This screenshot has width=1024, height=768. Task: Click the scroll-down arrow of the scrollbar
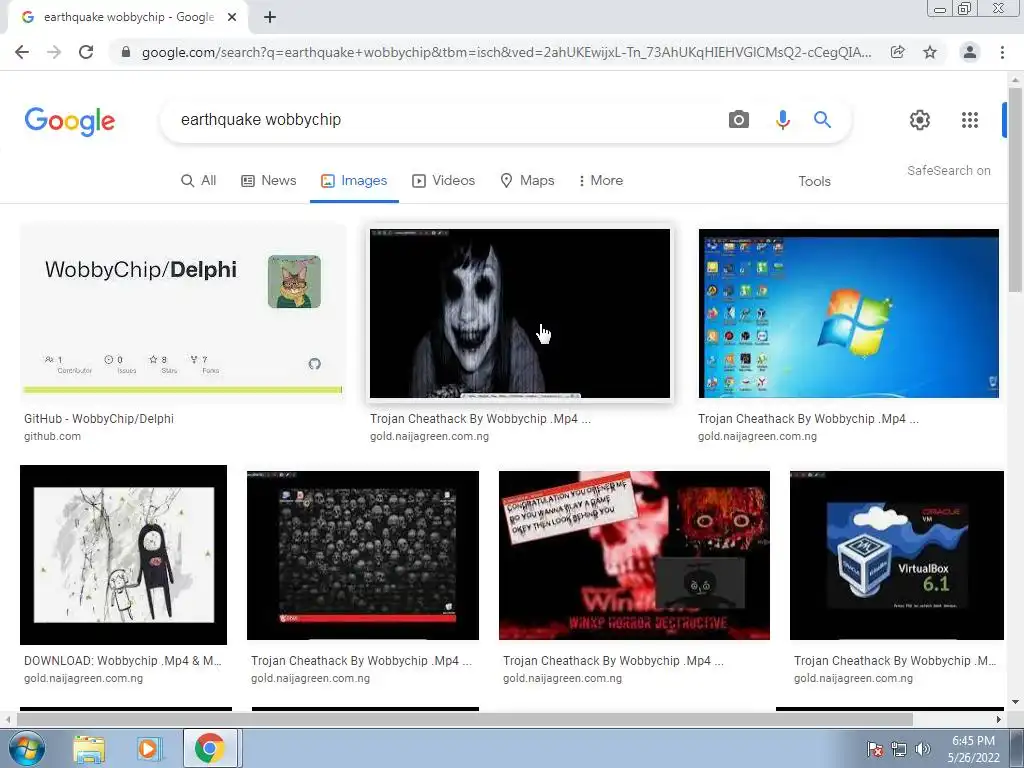click(1016, 703)
